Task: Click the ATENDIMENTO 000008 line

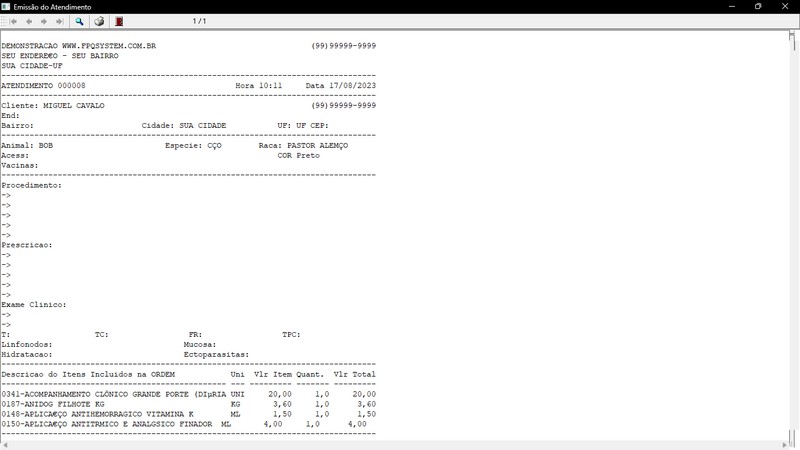Action: tap(43, 86)
